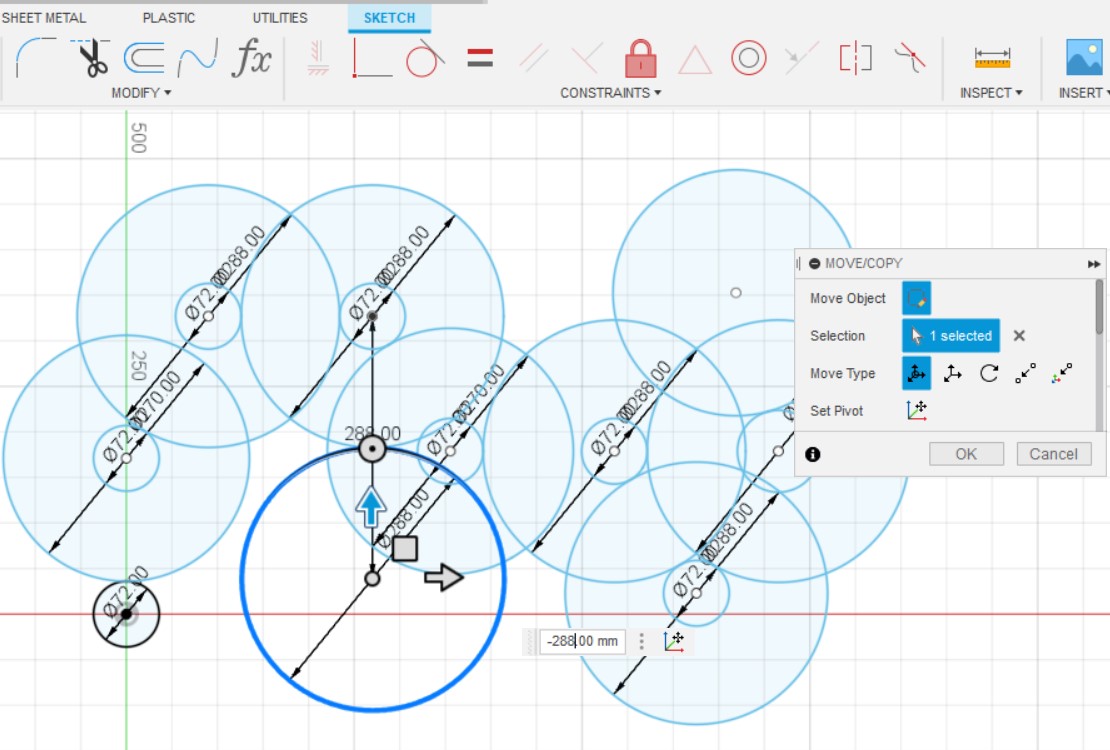
Task: Apply Symmetry constraint icon
Action: click(x=855, y=57)
